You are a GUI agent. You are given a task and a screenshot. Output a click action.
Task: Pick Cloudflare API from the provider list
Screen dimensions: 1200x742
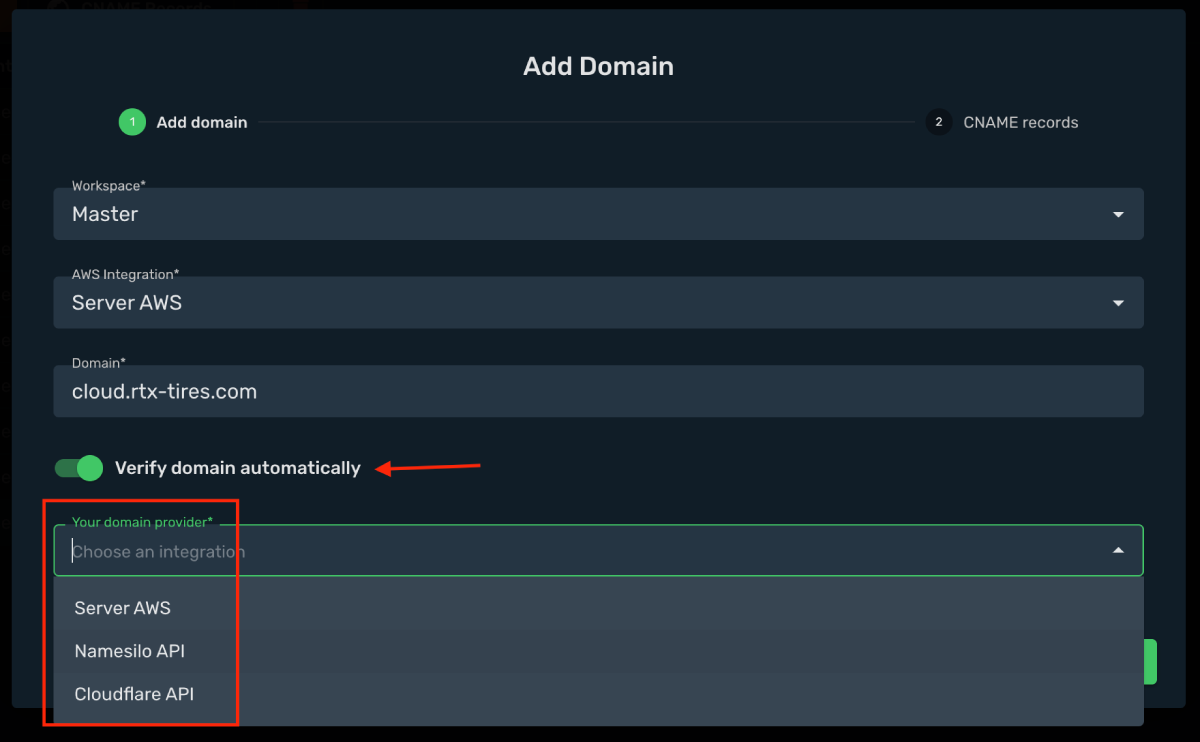pos(598,694)
